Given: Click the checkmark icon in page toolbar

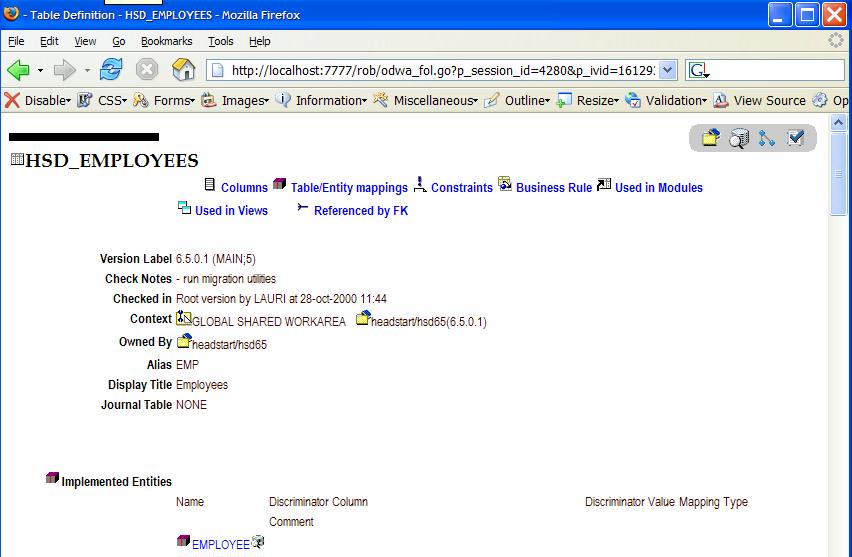Looking at the screenshot, I should (x=796, y=139).
